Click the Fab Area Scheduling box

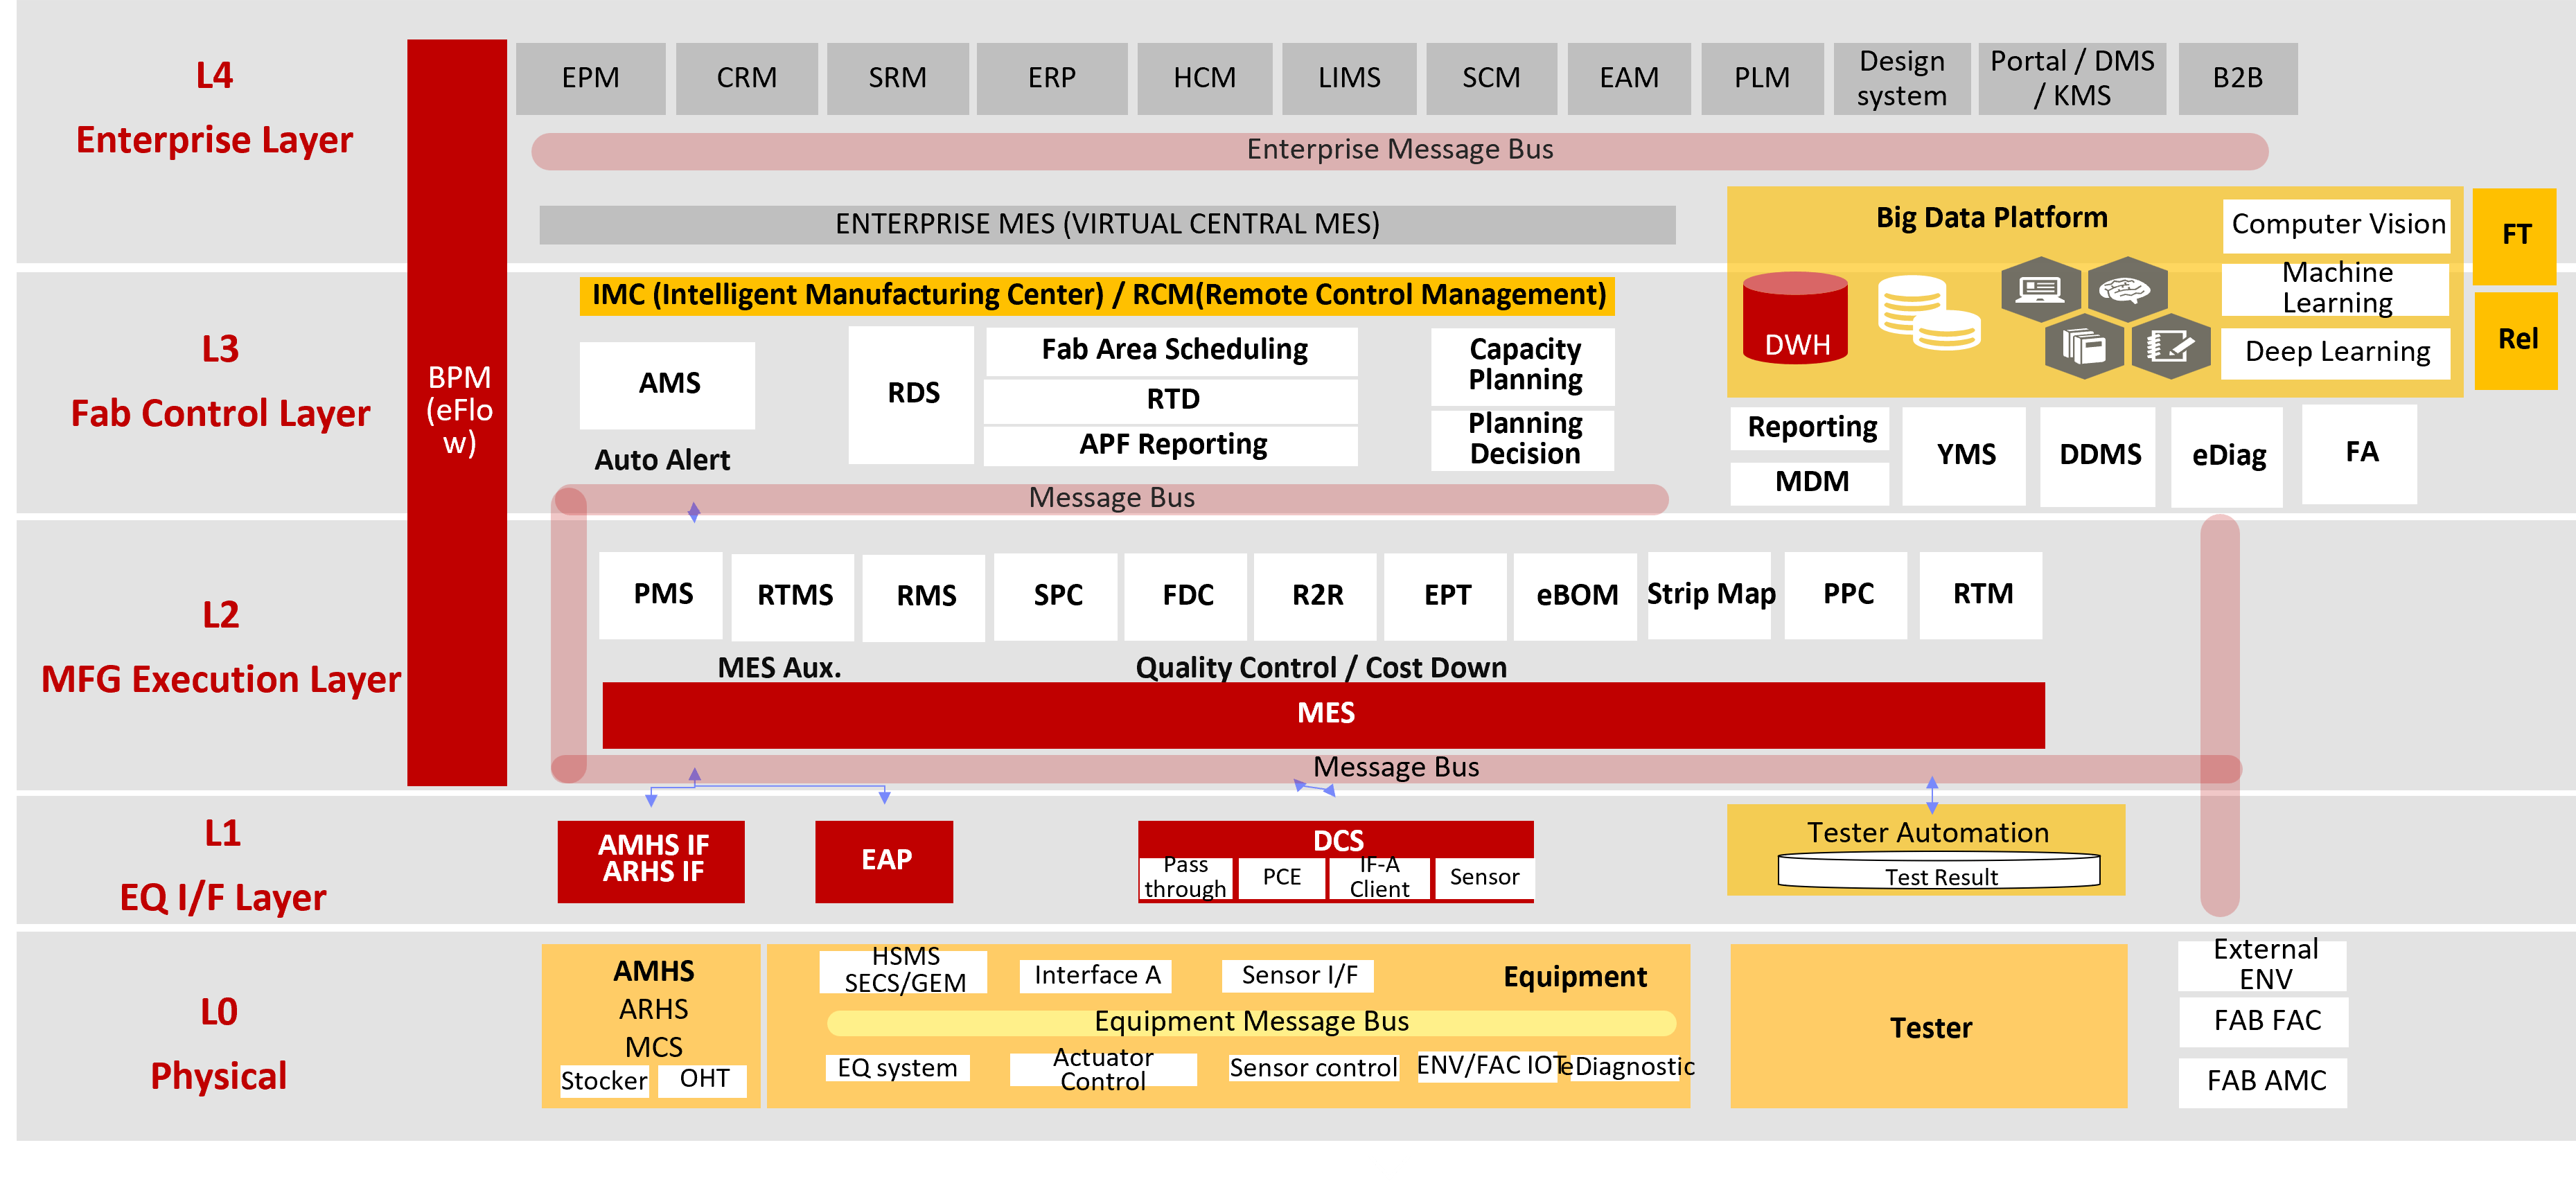click(1172, 350)
